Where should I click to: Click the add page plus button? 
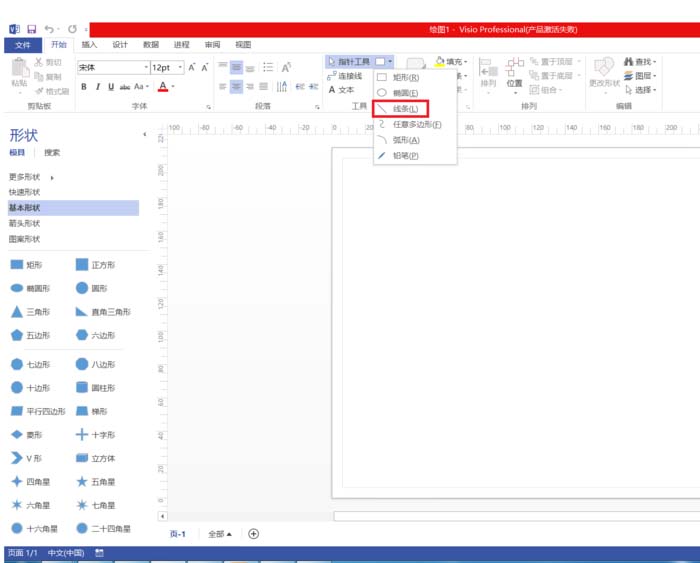[254, 534]
